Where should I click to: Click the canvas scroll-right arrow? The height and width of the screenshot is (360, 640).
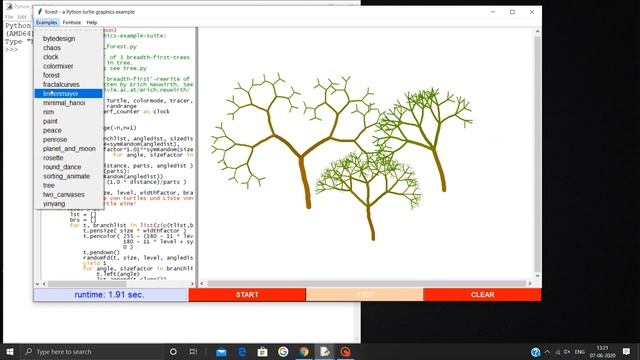530,283
